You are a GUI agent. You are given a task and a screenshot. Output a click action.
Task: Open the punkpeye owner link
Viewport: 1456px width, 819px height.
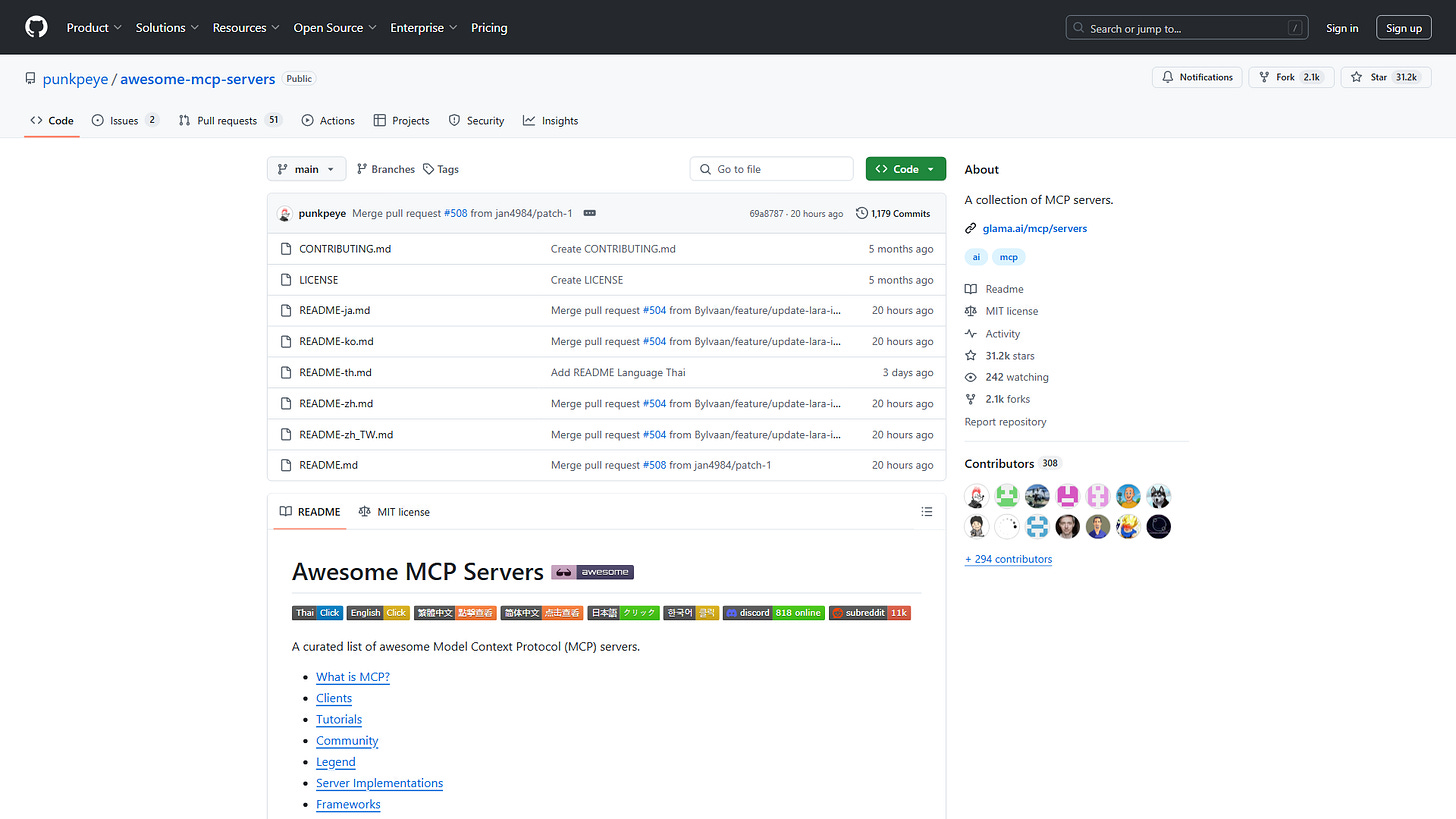coord(75,79)
